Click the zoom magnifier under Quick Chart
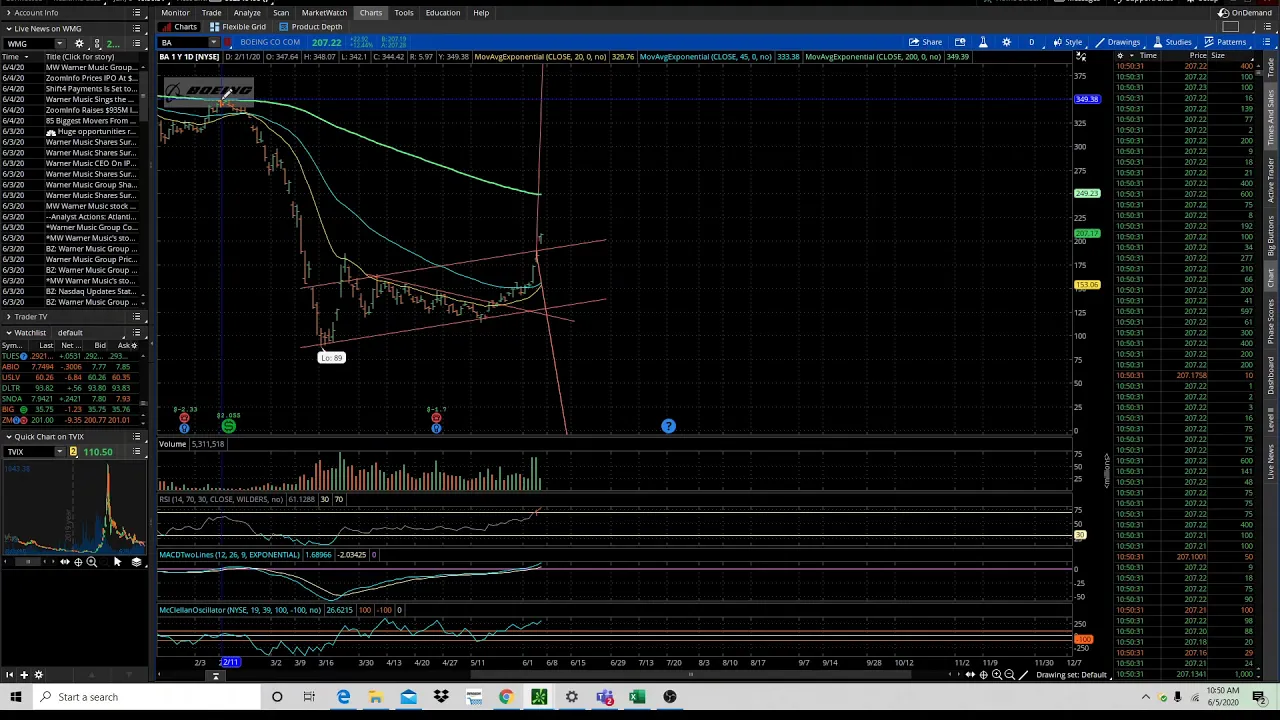1280x720 pixels. point(91,562)
